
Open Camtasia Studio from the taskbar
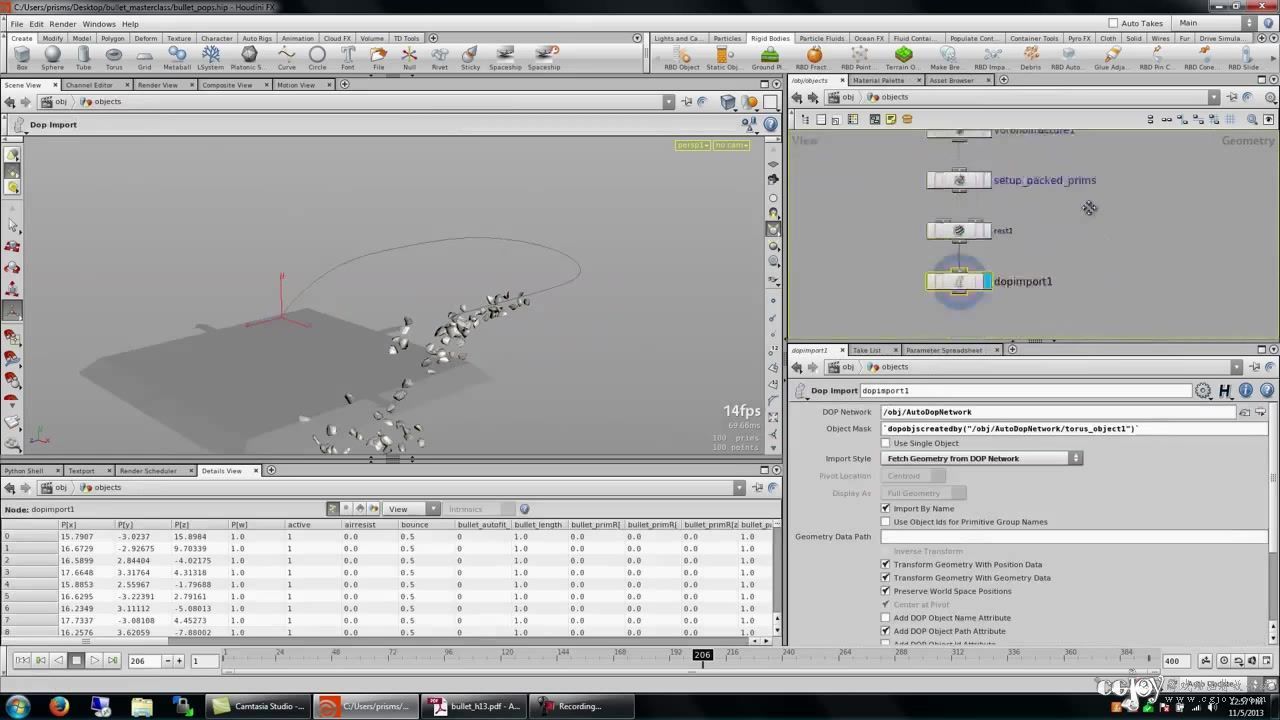(259, 707)
